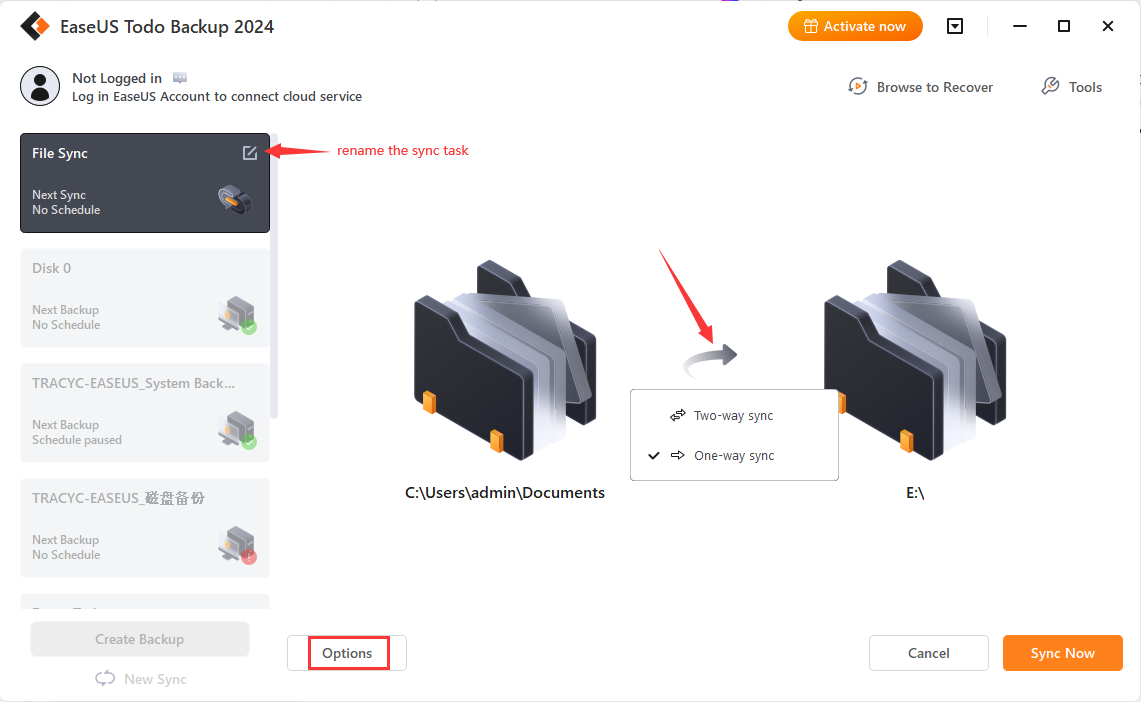Click the Sync Now button
The height and width of the screenshot is (702, 1141).
[x=1062, y=653]
